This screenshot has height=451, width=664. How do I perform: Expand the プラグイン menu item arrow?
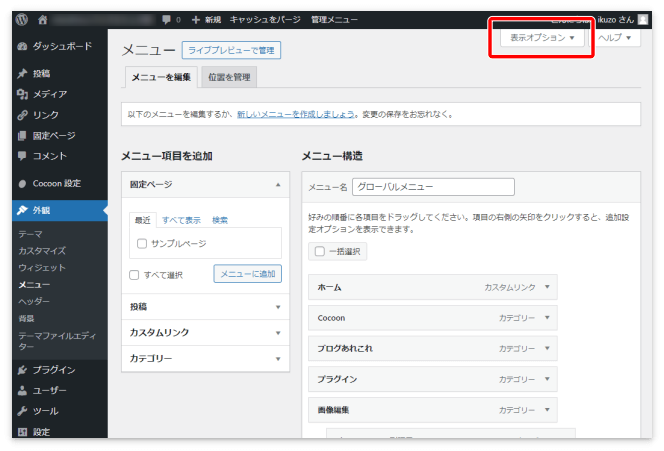click(x=547, y=379)
